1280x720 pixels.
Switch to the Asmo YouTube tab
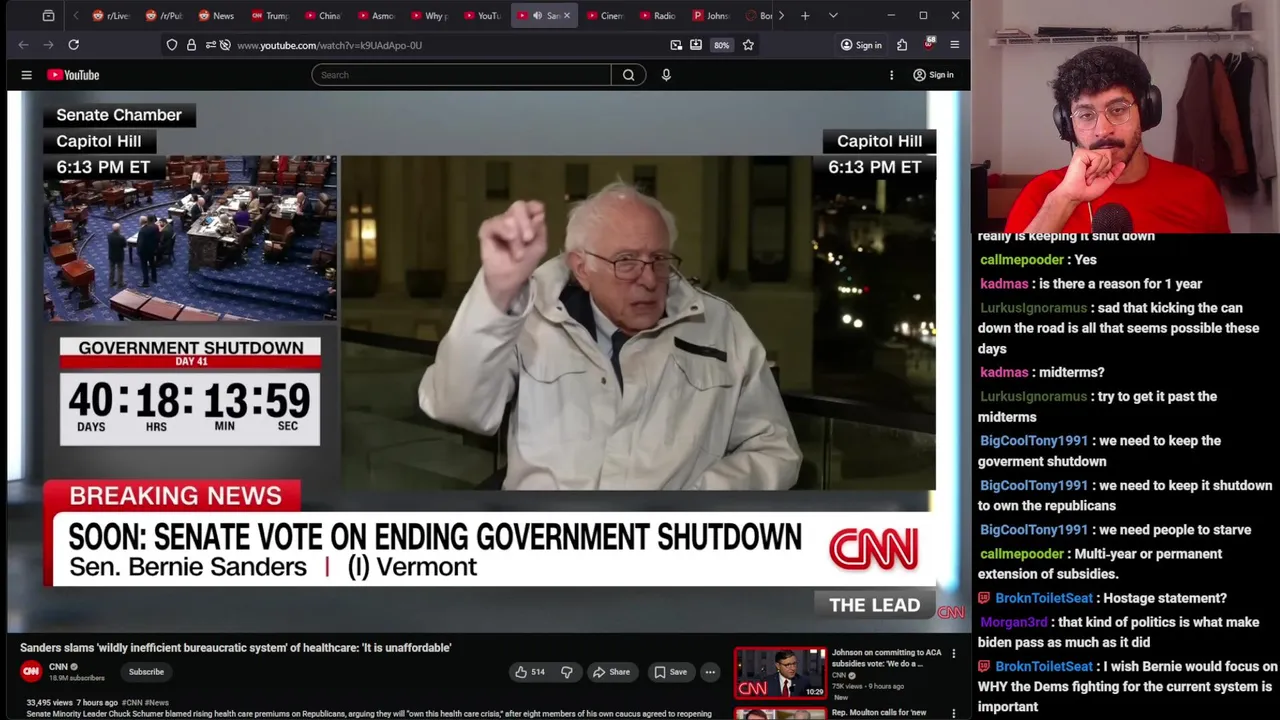[x=376, y=16]
